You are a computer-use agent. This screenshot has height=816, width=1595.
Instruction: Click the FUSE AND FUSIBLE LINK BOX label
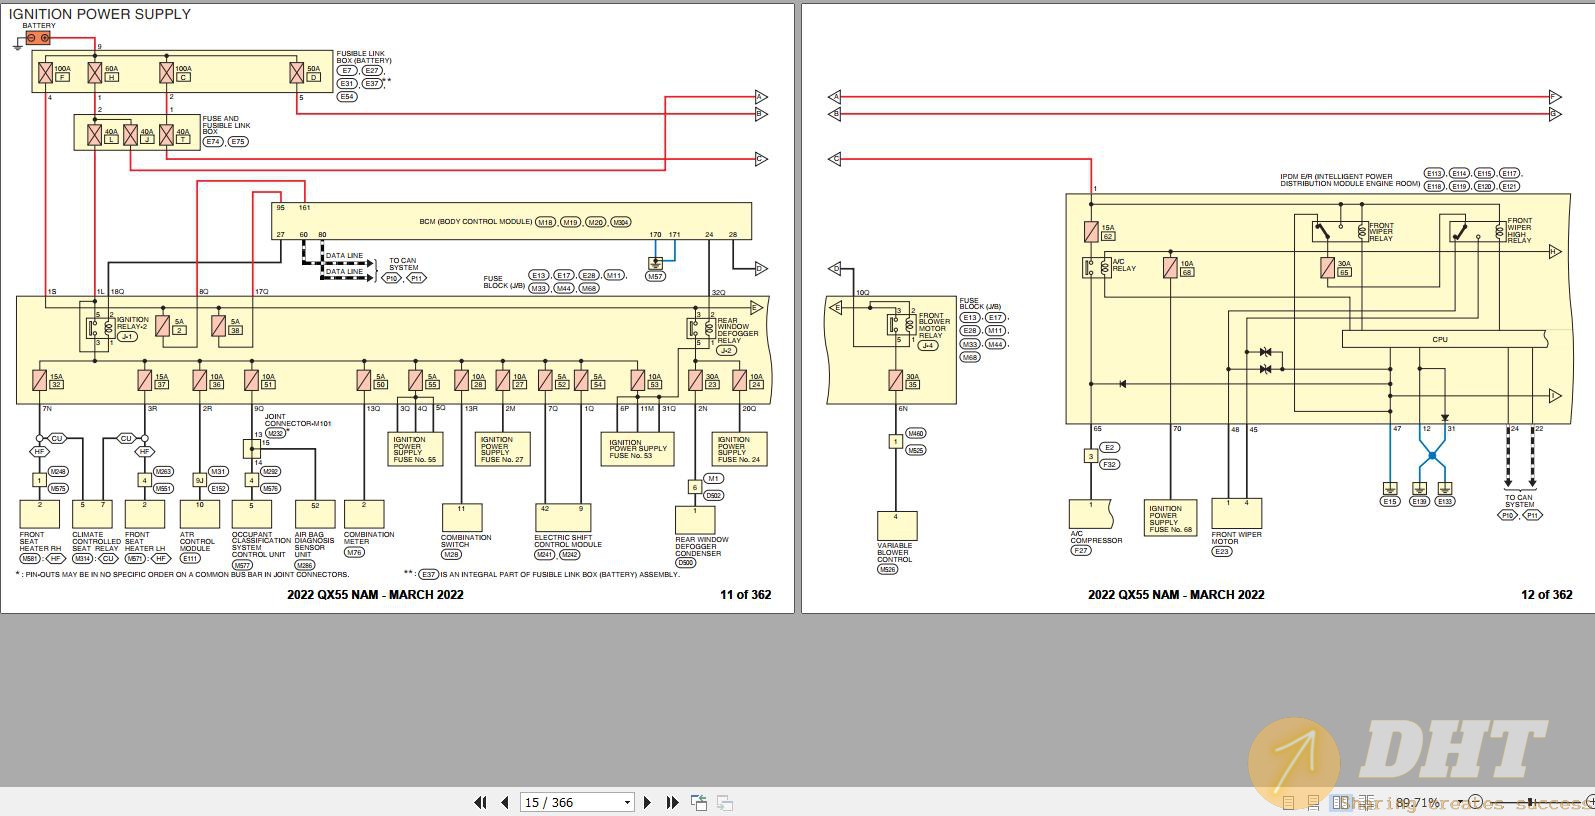(x=226, y=125)
